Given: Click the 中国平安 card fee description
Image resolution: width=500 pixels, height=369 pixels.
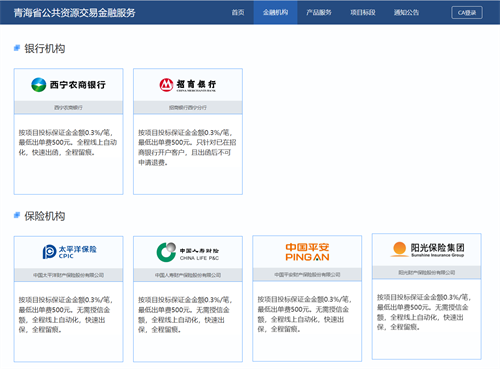Looking at the screenshot, I should point(304,314).
